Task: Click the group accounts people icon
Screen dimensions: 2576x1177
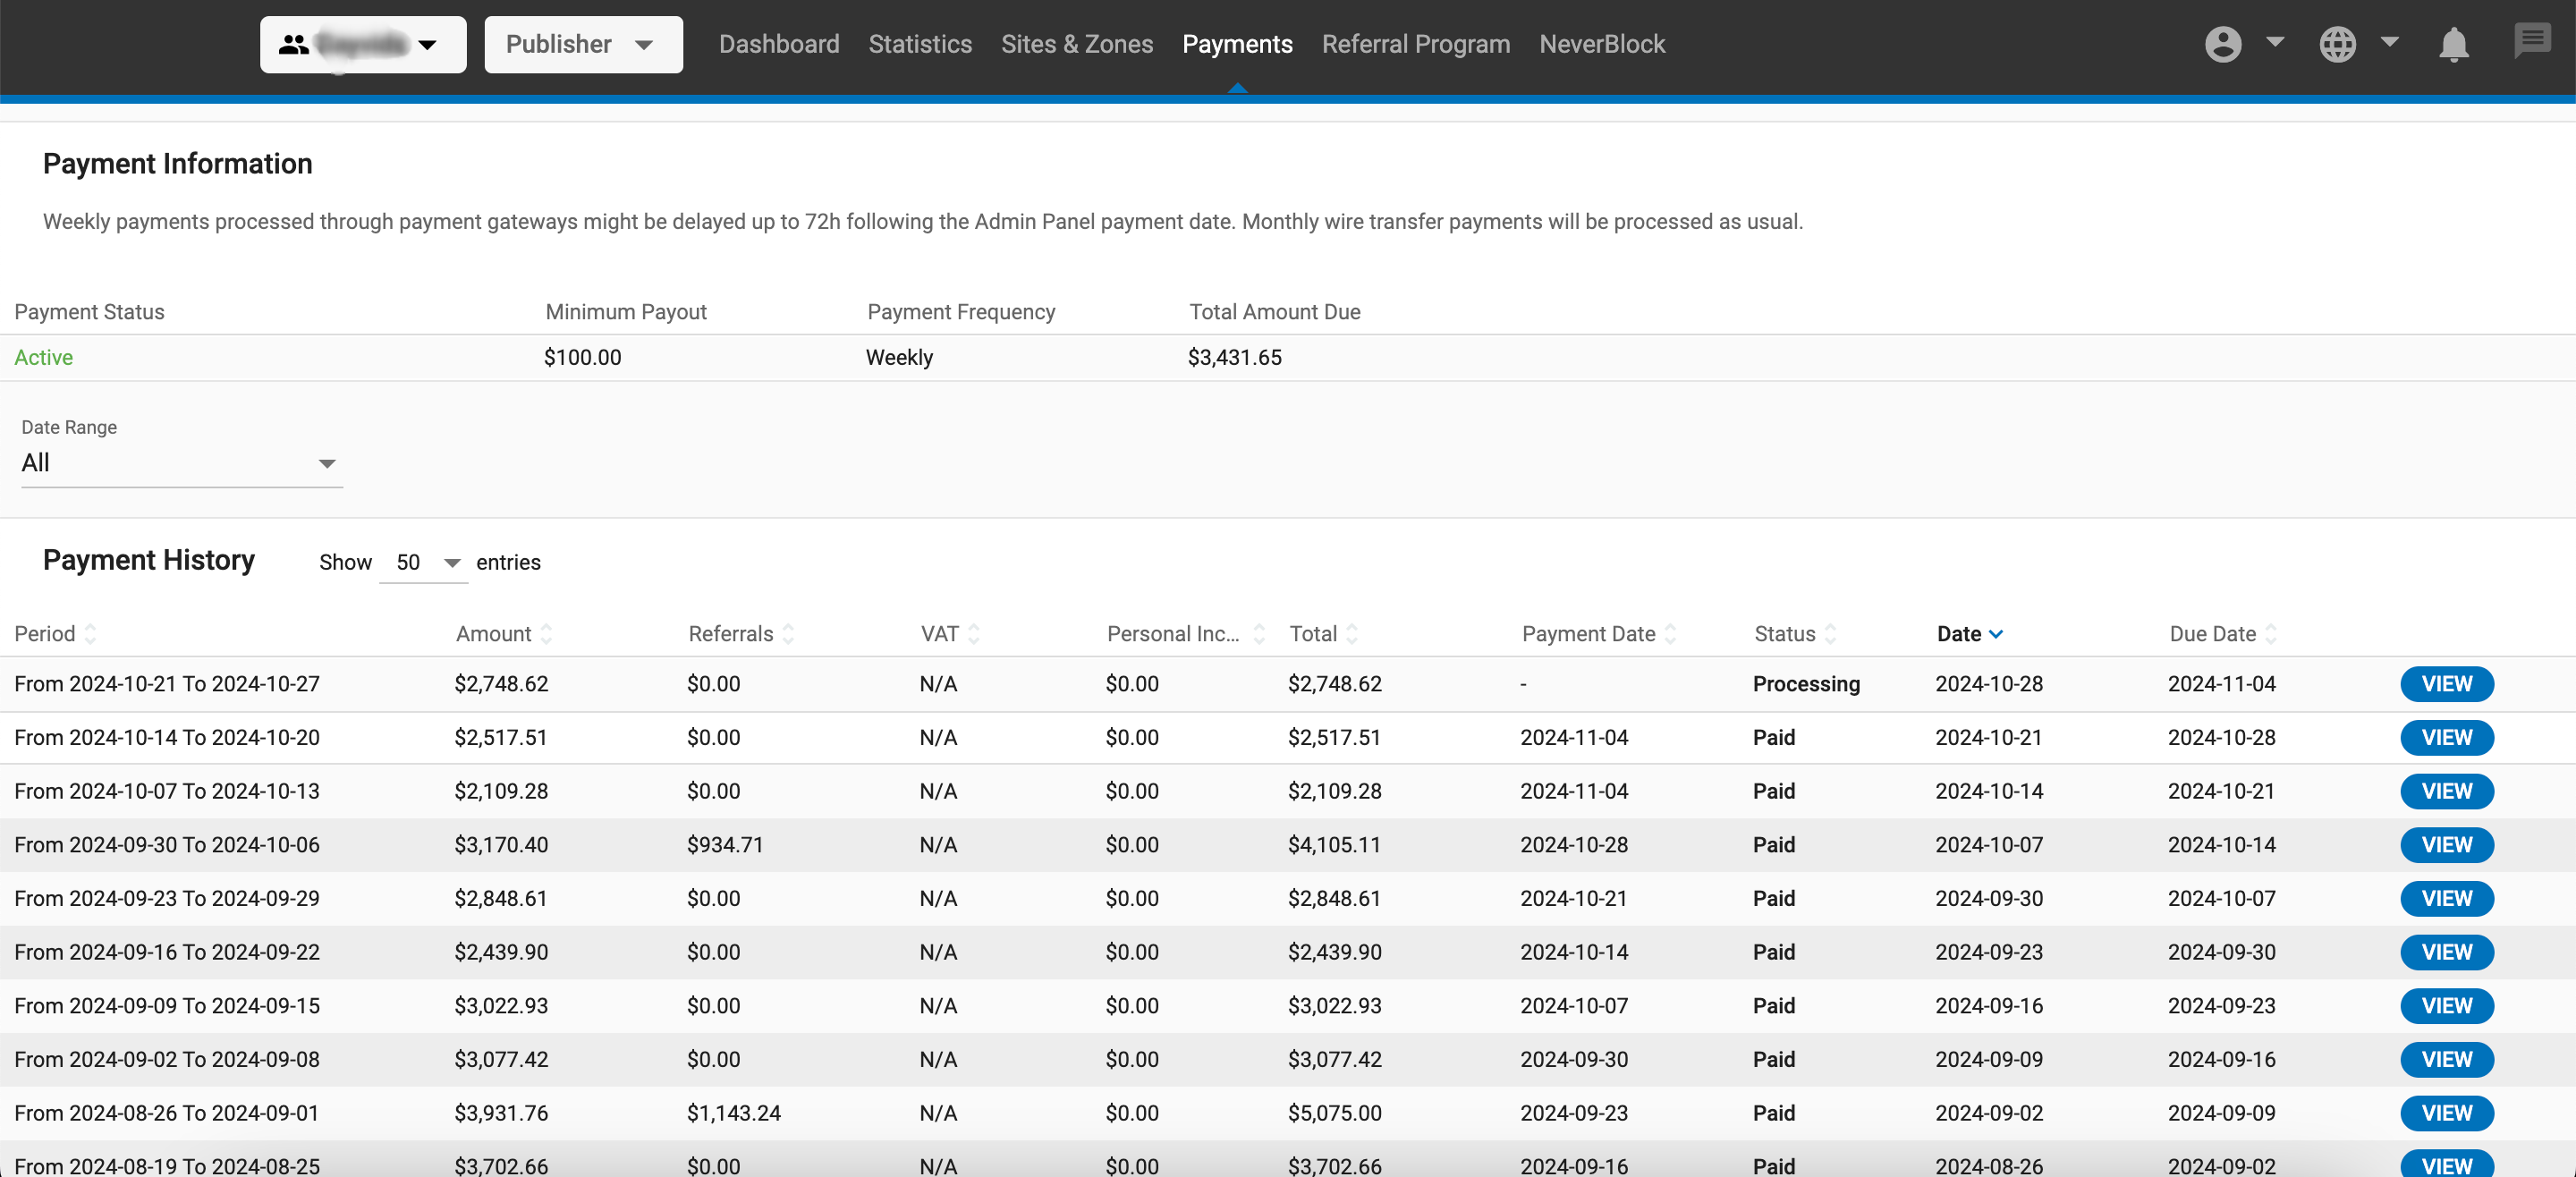Action: tap(293, 44)
